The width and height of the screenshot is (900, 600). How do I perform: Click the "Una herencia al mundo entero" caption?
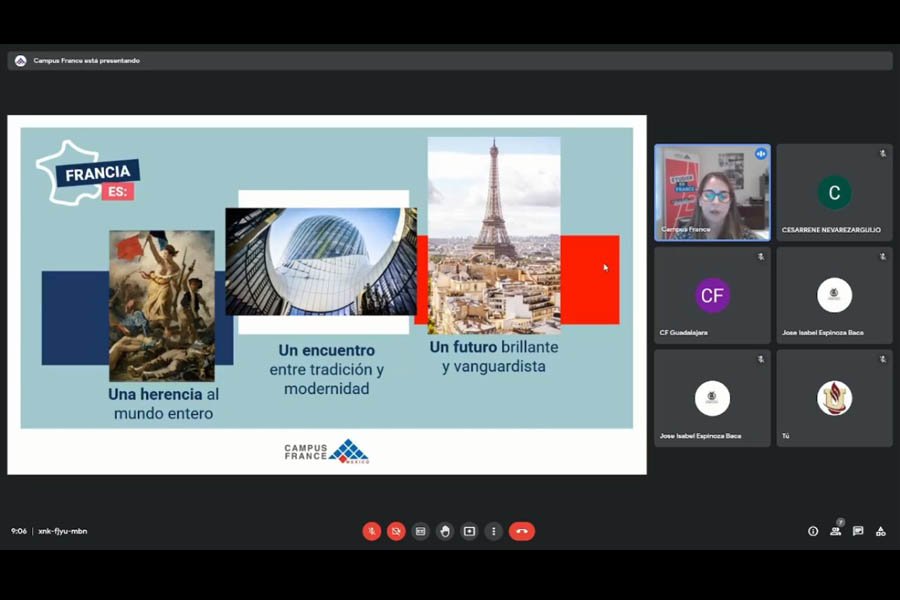pos(164,404)
